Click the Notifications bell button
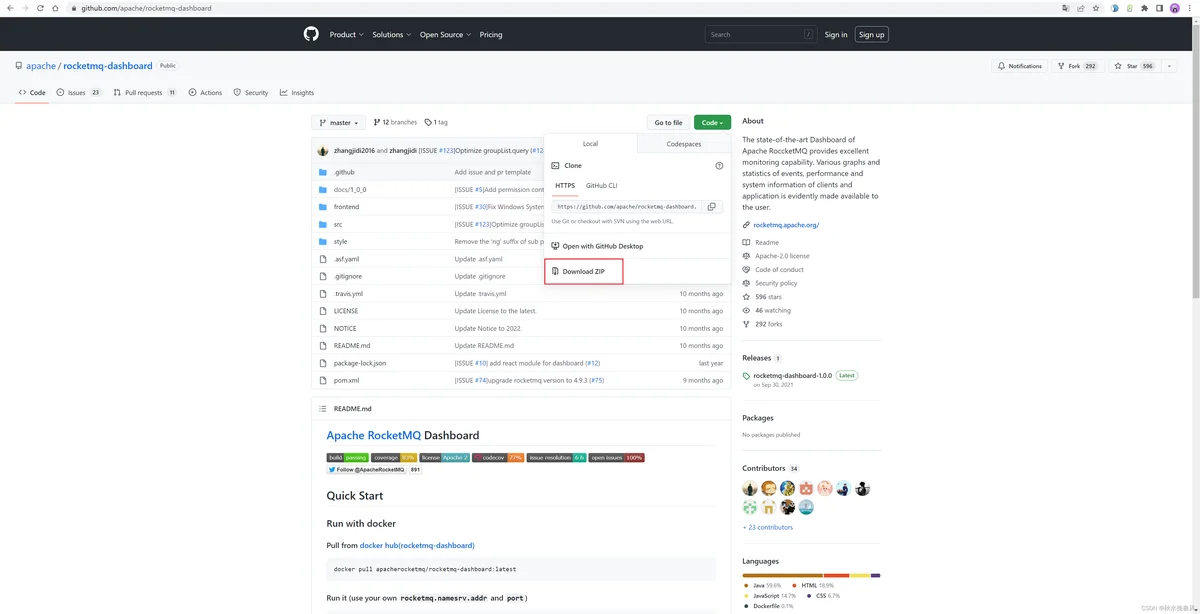Viewport: 1200px width, 614px height. click(1019, 66)
